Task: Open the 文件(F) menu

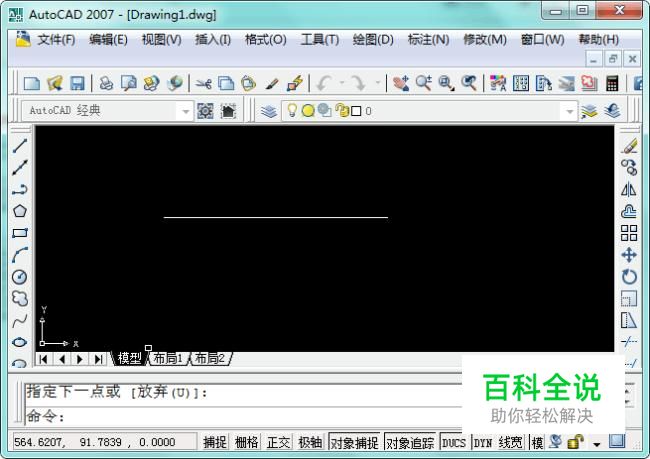Action: click(56, 40)
